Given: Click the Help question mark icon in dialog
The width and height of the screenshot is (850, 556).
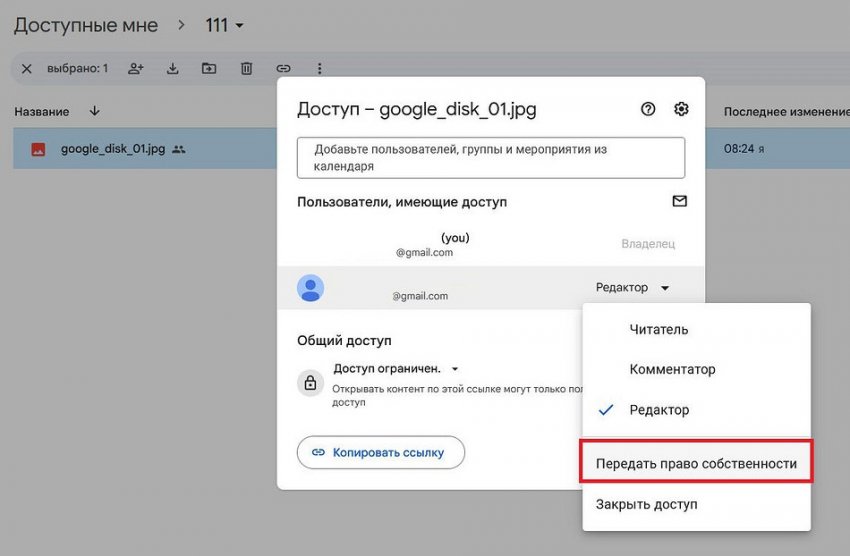Looking at the screenshot, I should coord(648,109).
